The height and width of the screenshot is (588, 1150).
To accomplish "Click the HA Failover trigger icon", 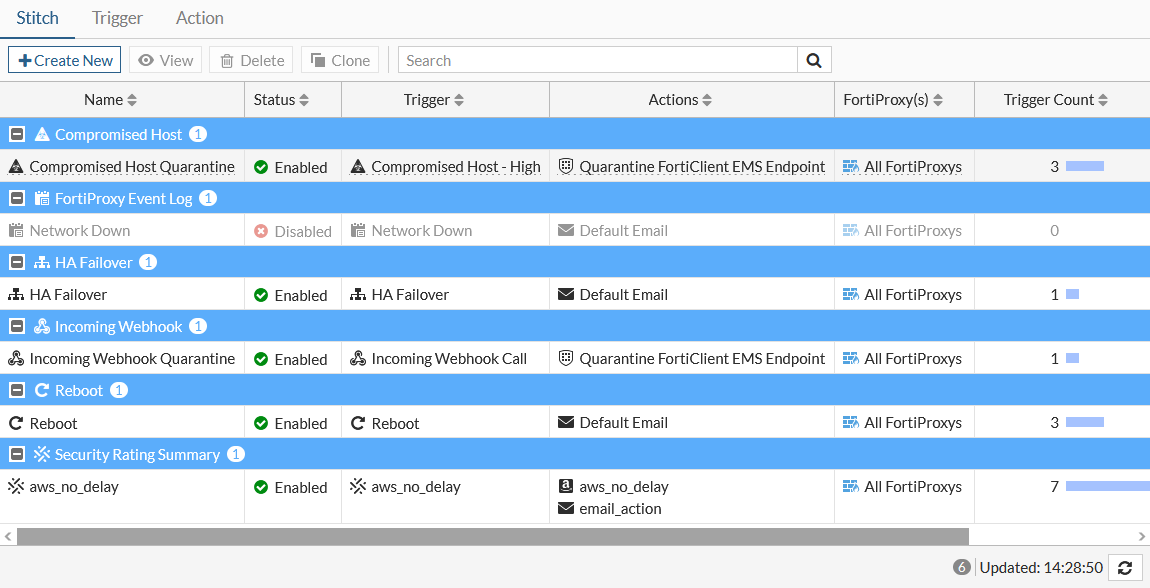I will [x=358, y=295].
